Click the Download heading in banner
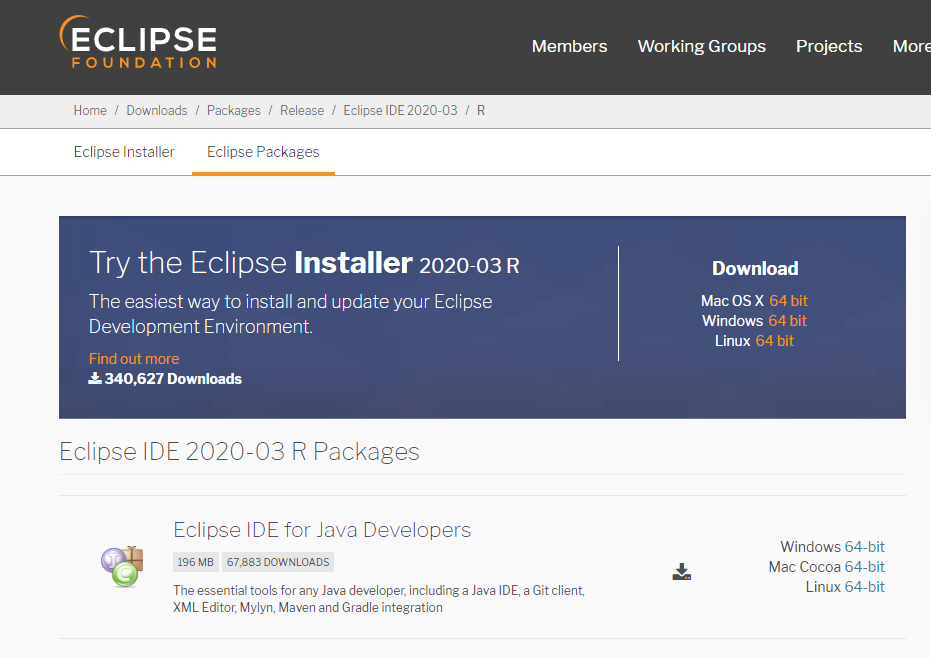This screenshot has height=658, width=931. point(755,268)
